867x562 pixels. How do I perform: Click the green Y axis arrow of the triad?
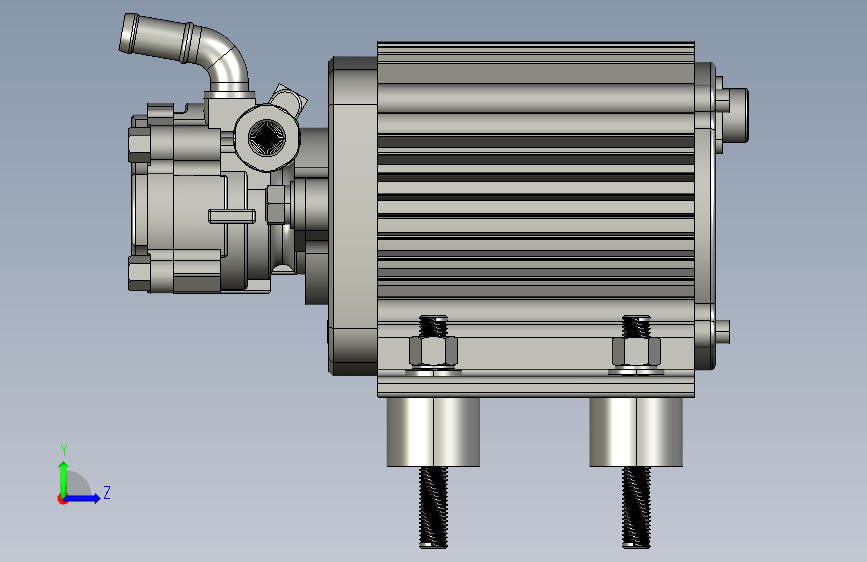(64, 478)
